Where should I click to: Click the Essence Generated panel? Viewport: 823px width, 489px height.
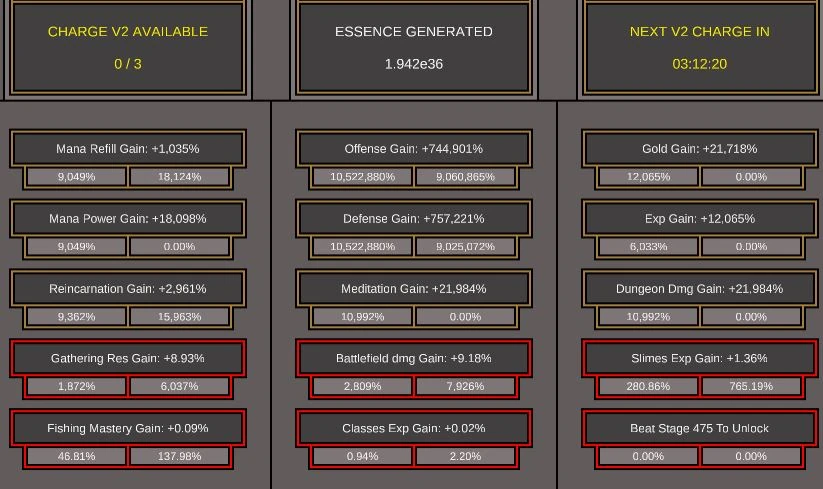413,47
